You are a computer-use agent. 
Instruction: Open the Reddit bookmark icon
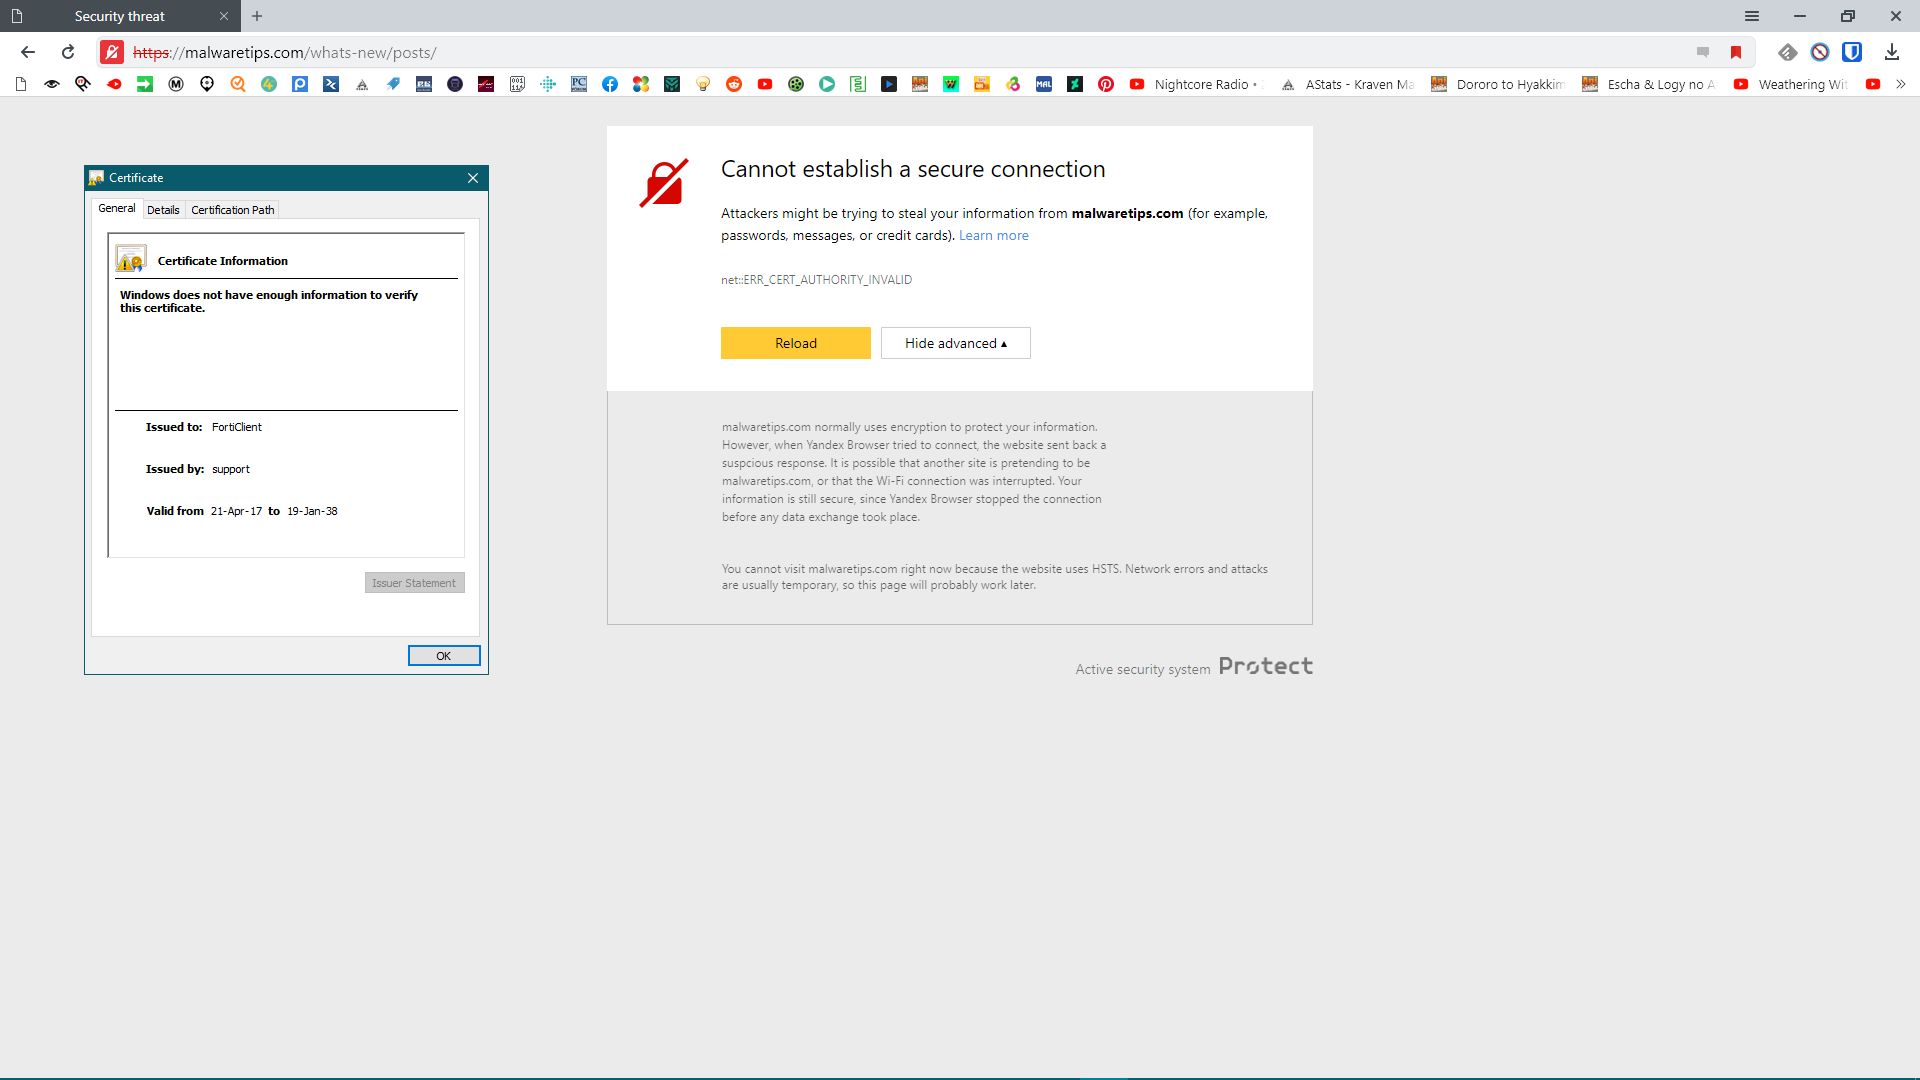tap(734, 85)
